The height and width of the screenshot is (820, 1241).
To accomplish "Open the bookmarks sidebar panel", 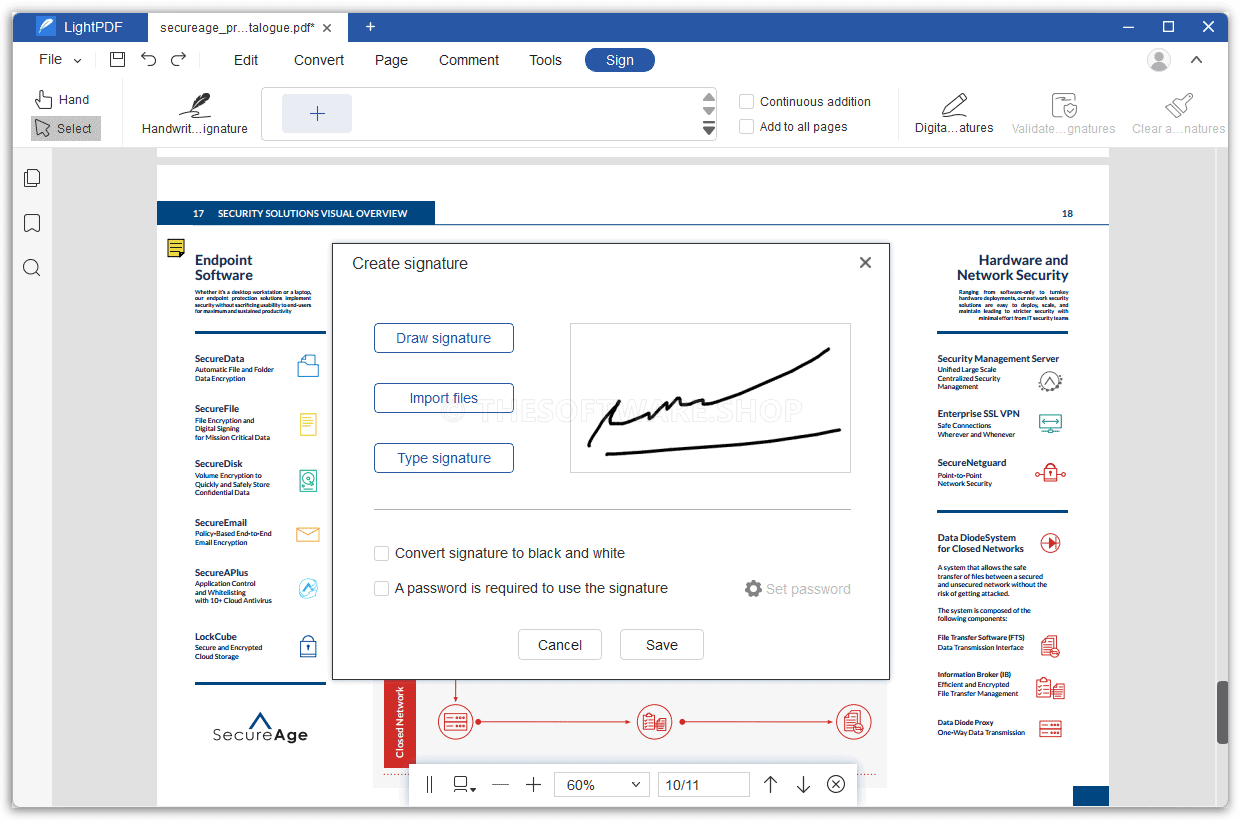I will click(x=32, y=223).
